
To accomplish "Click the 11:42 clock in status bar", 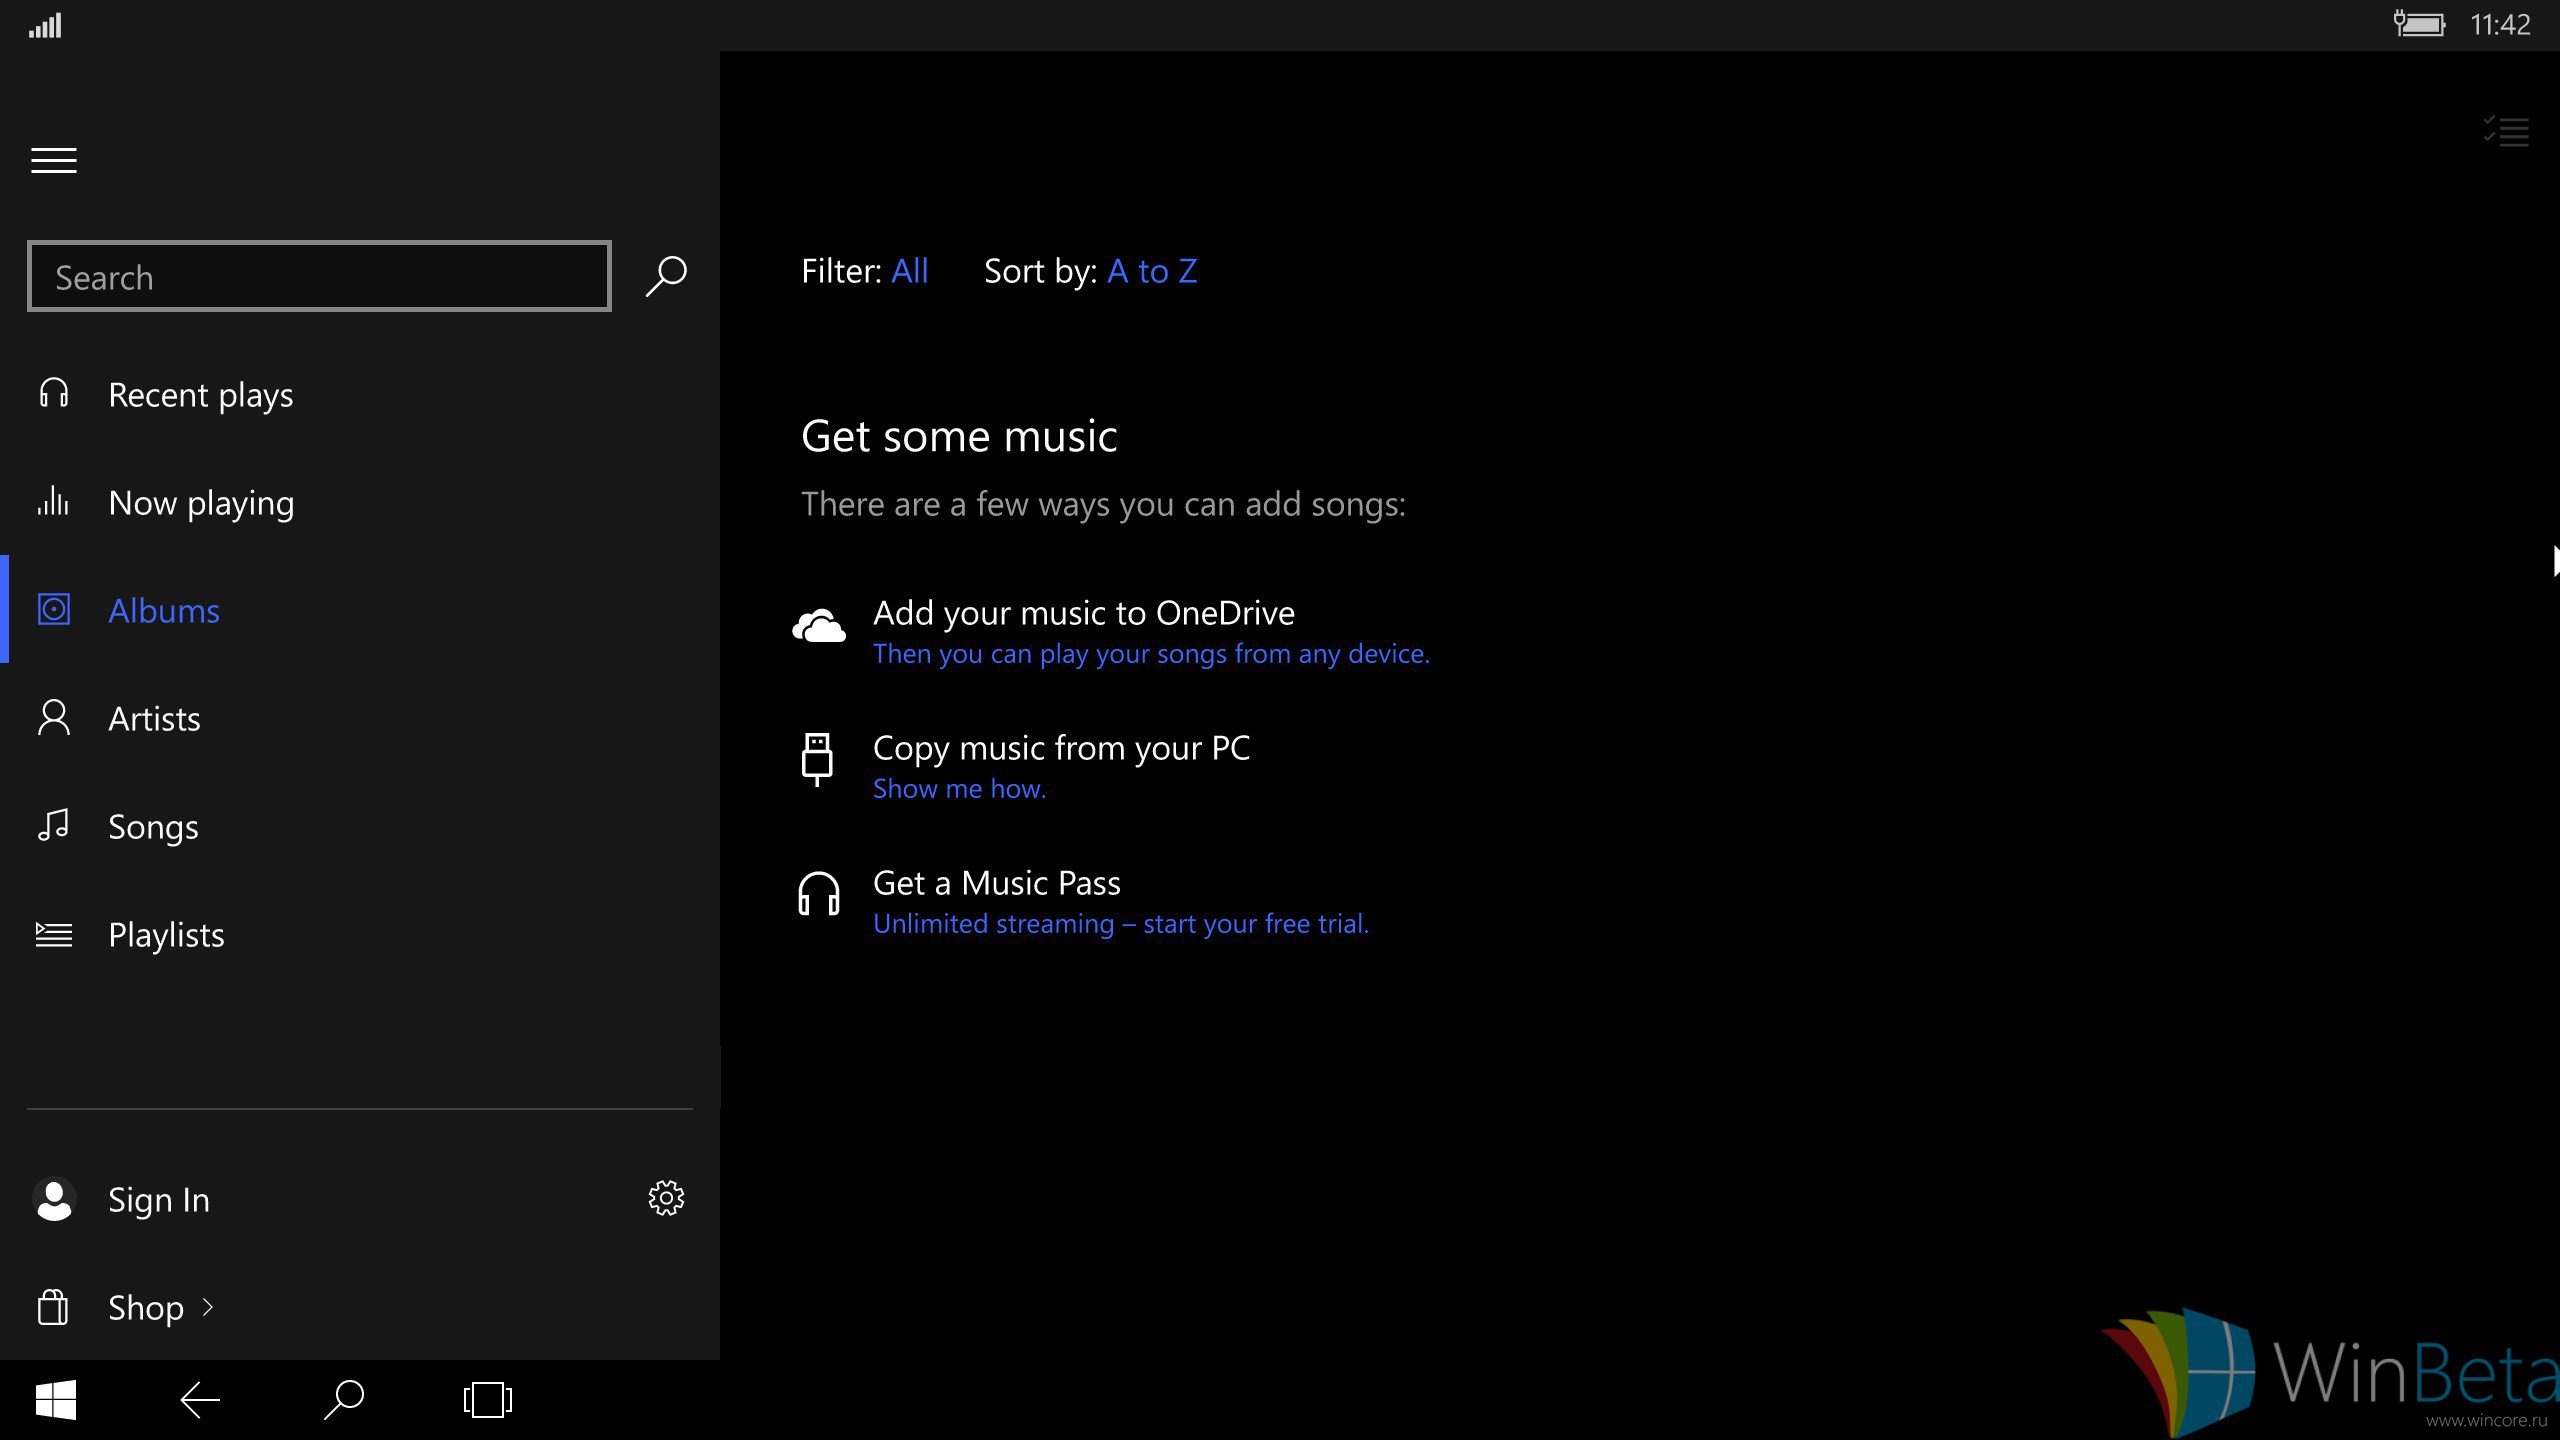I will pos(2500,24).
